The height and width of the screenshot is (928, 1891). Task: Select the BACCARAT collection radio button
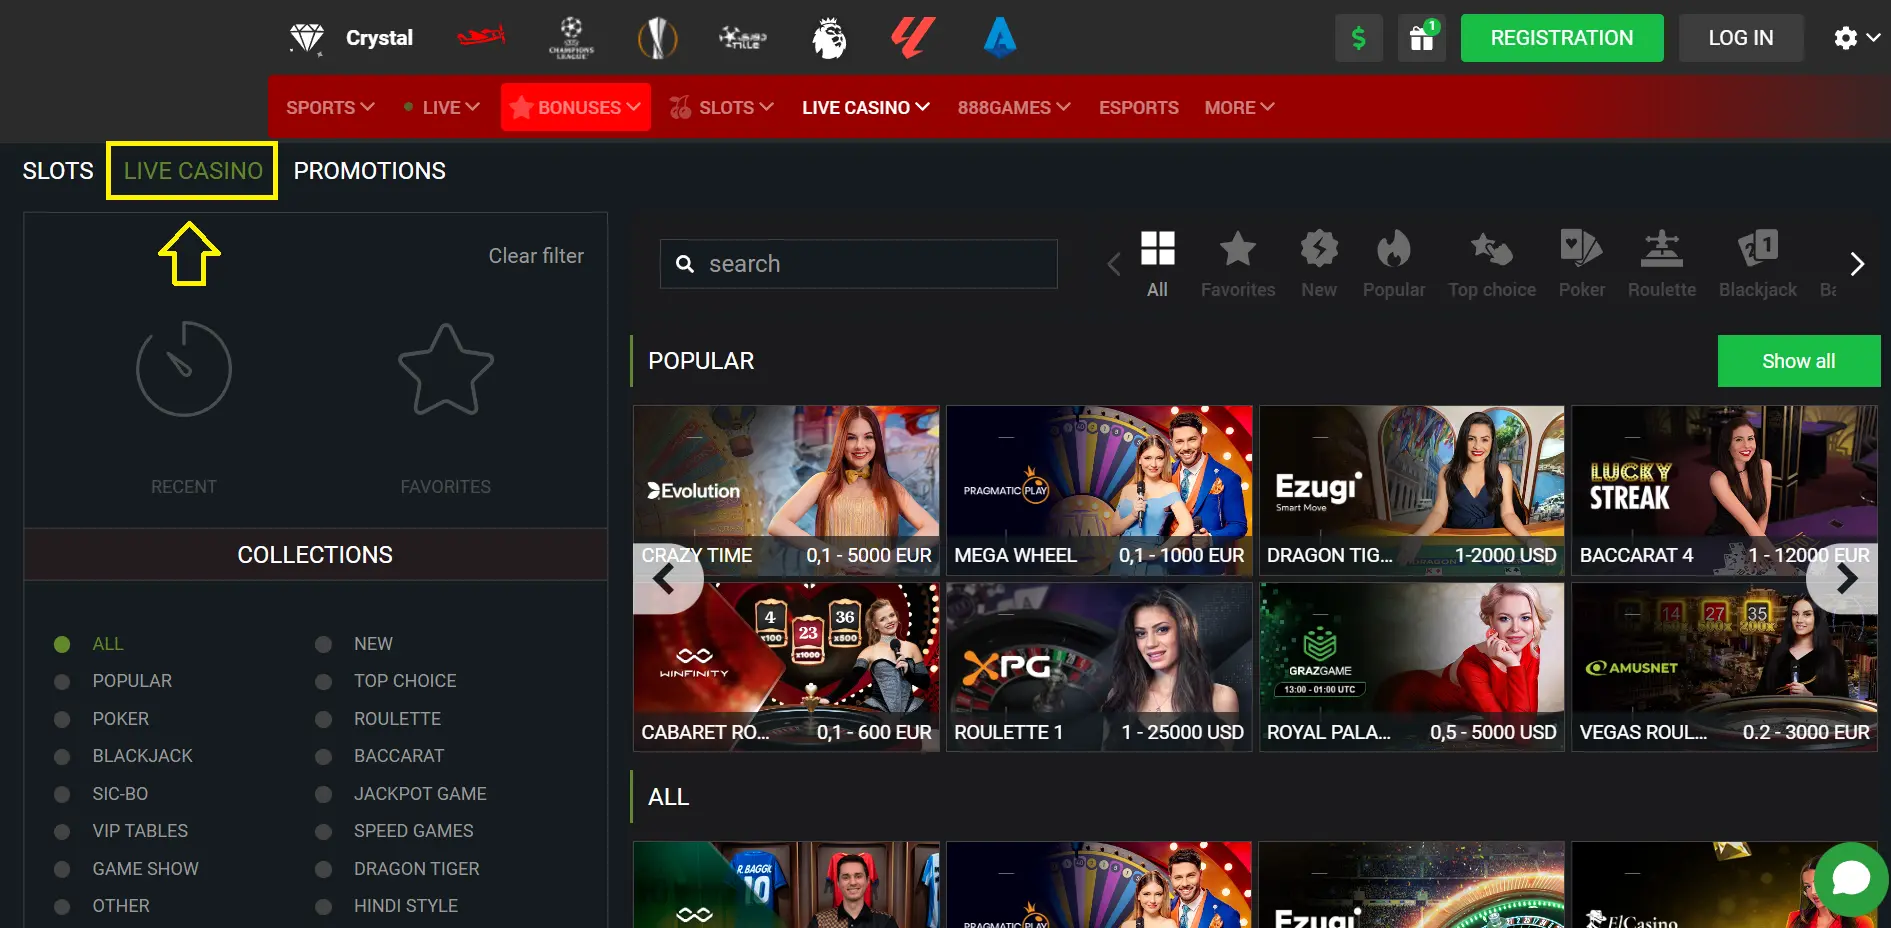click(322, 756)
